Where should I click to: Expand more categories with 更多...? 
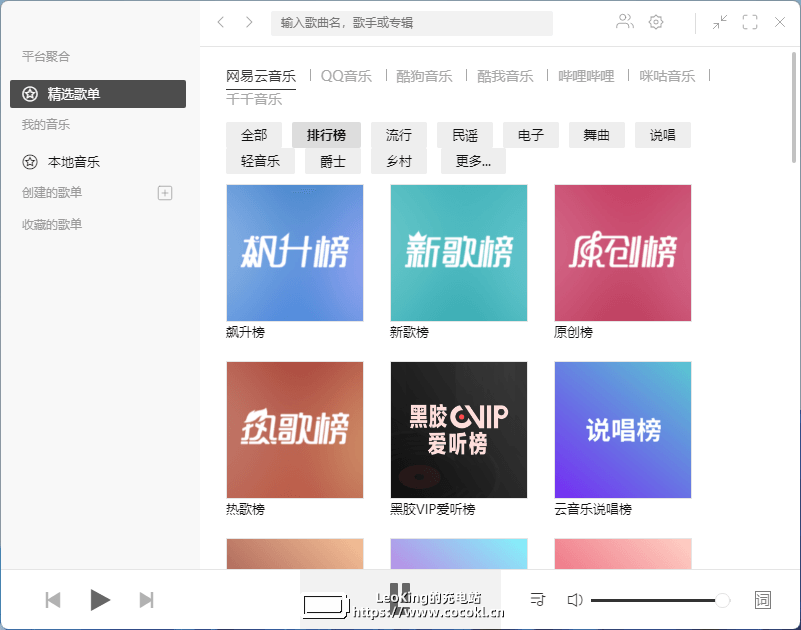(x=474, y=161)
